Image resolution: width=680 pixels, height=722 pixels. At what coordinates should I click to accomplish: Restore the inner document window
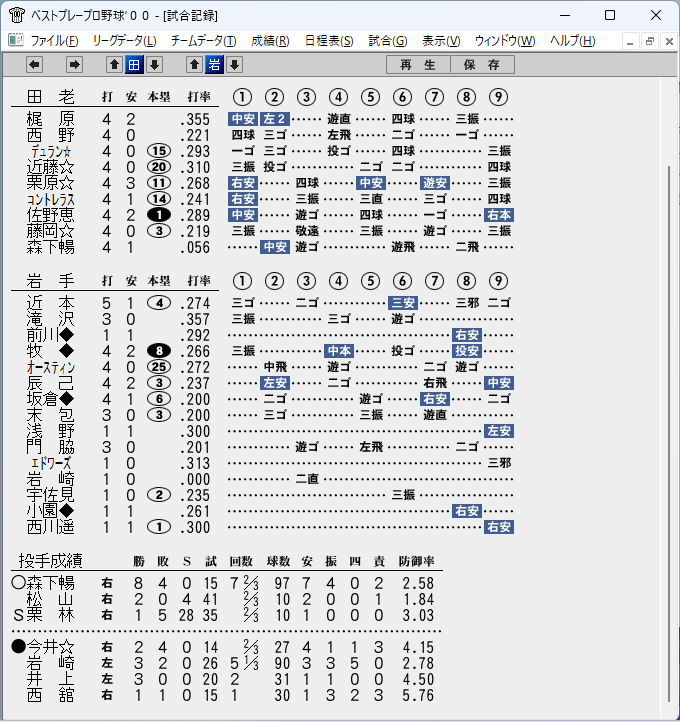coord(650,41)
